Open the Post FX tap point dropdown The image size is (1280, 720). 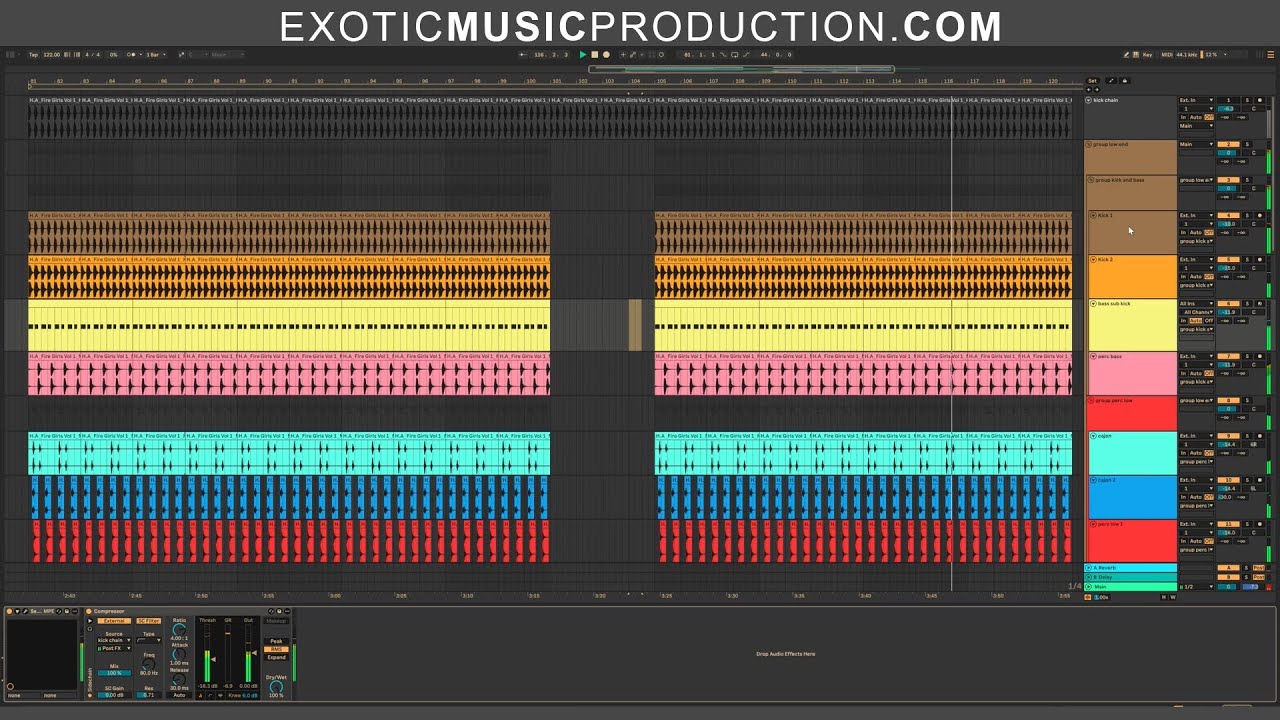pyautogui.click(x=114, y=648)
